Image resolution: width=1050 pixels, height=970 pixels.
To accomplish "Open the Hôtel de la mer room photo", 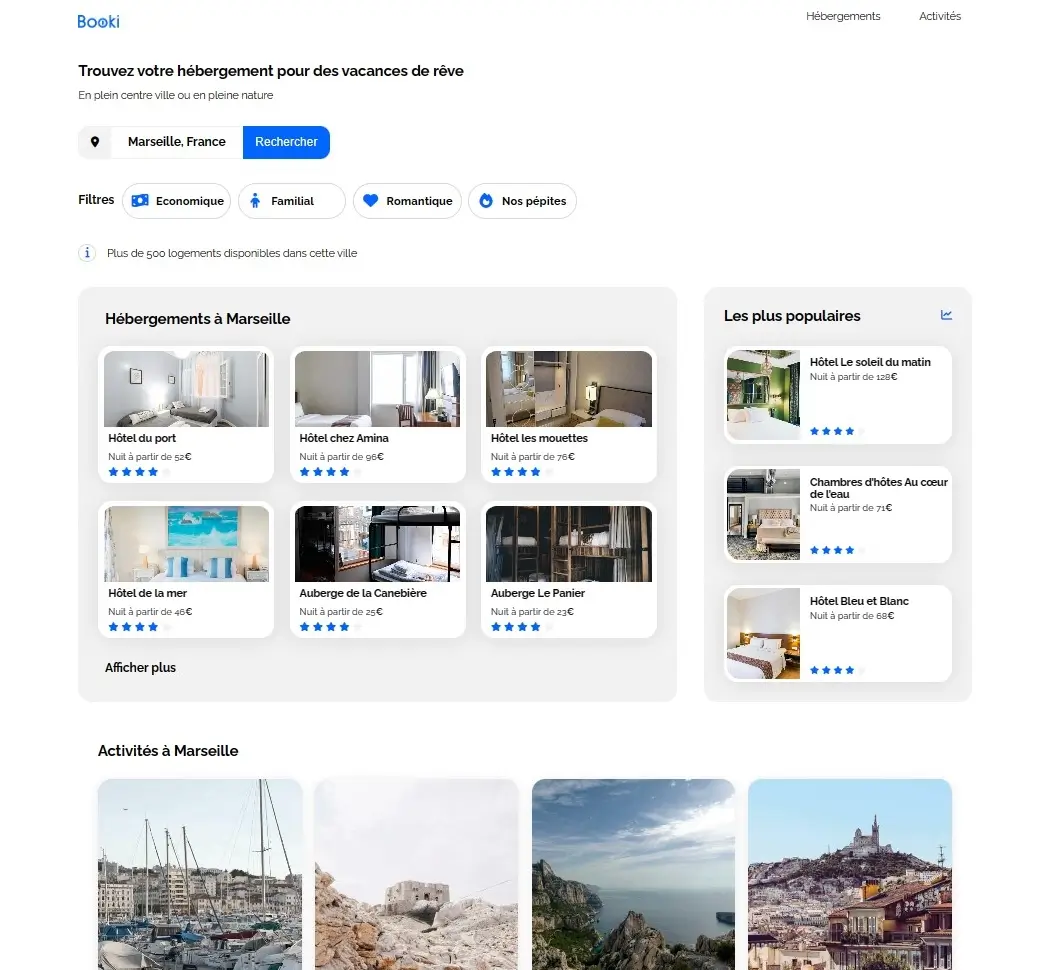I will [x=186, y=544].
